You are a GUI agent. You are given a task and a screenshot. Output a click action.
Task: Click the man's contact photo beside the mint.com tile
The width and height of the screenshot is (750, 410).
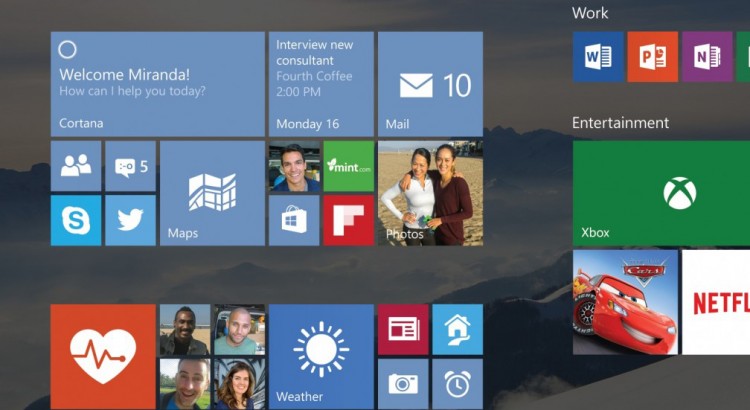[294, 166]
